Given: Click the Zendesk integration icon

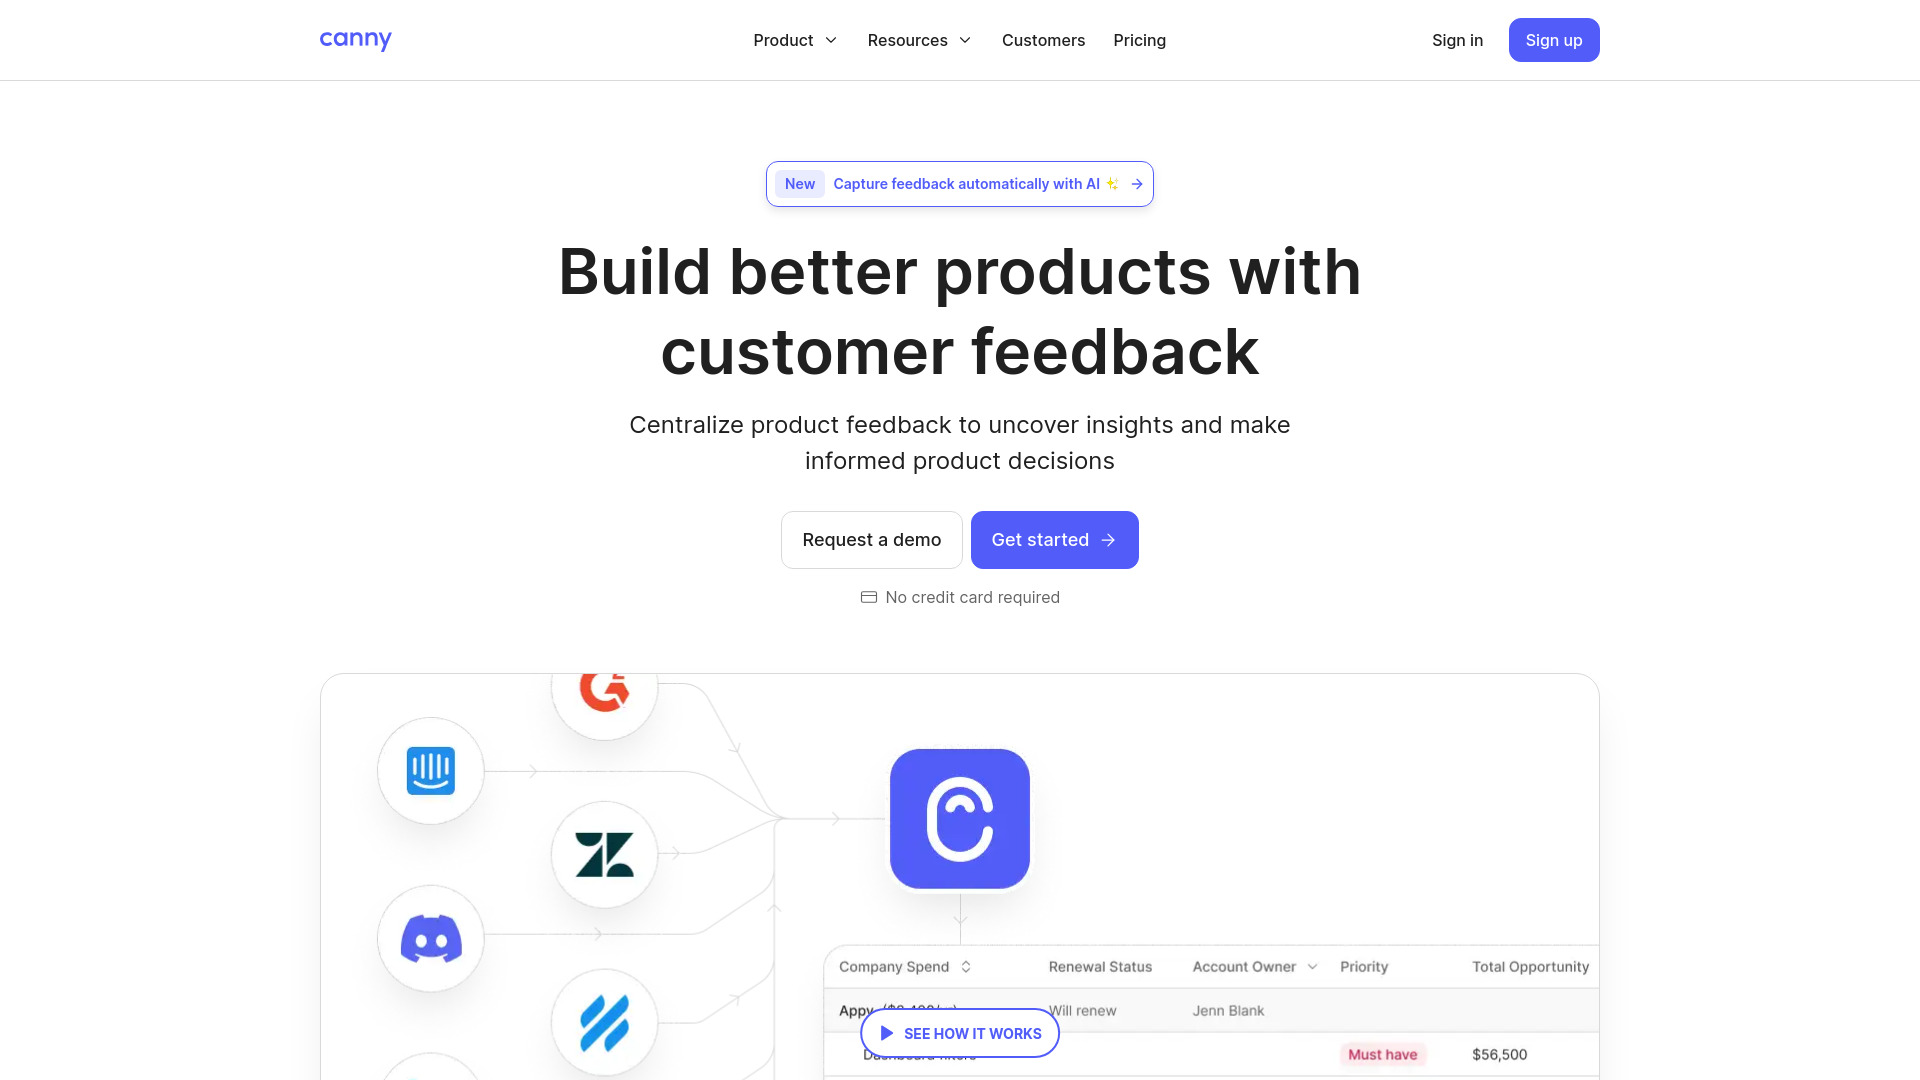Looking at the screenshot, I should tap(604, 855).
